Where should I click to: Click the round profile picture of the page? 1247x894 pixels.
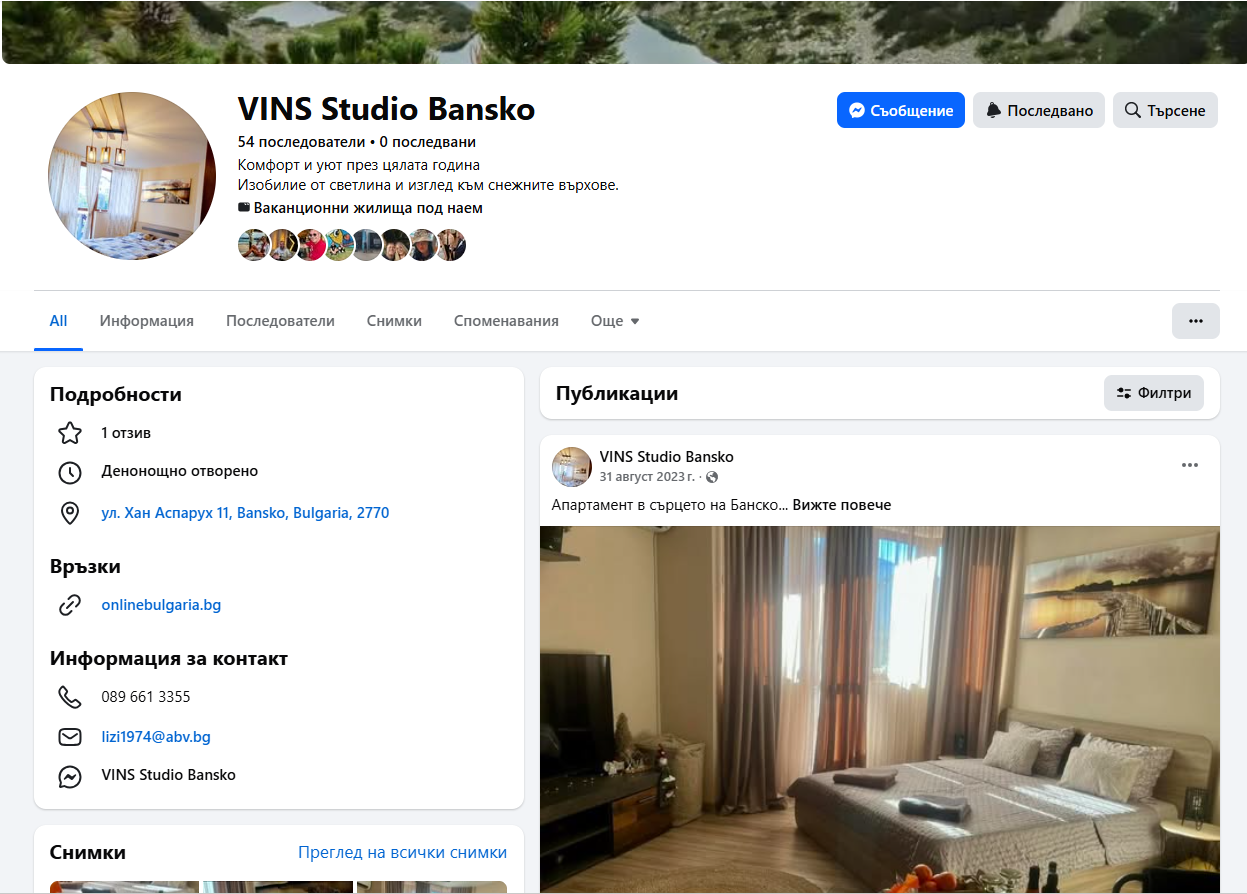132,176
